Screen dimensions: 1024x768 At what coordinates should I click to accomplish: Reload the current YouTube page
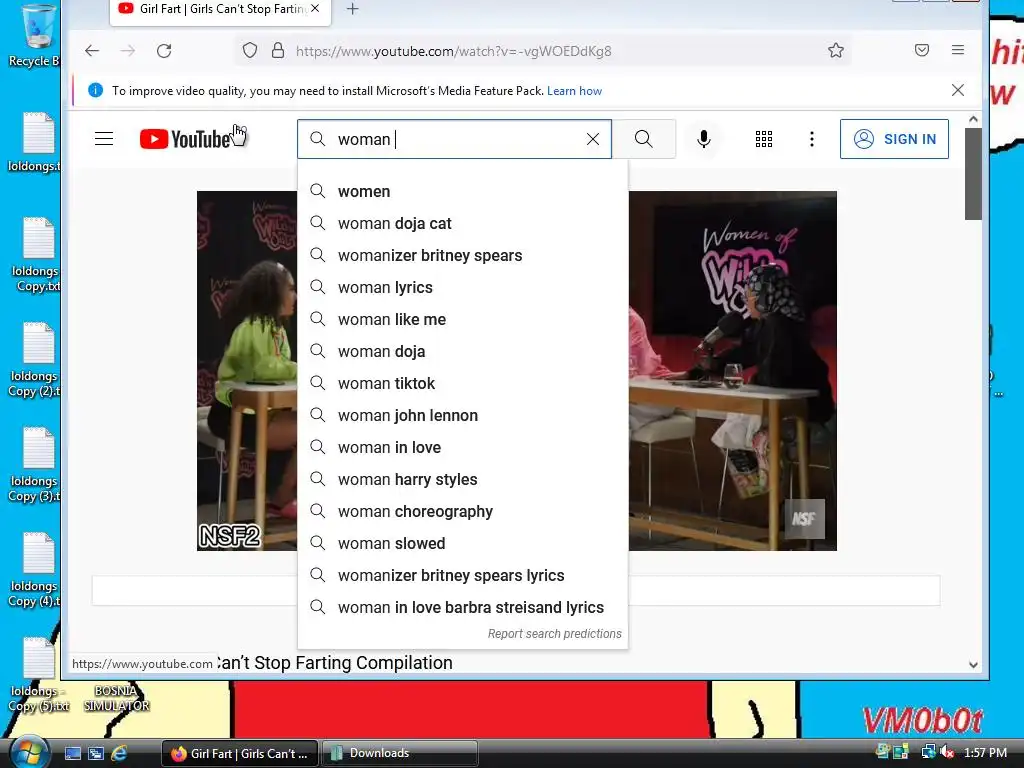pyautogui.click(x=164, y=51)
